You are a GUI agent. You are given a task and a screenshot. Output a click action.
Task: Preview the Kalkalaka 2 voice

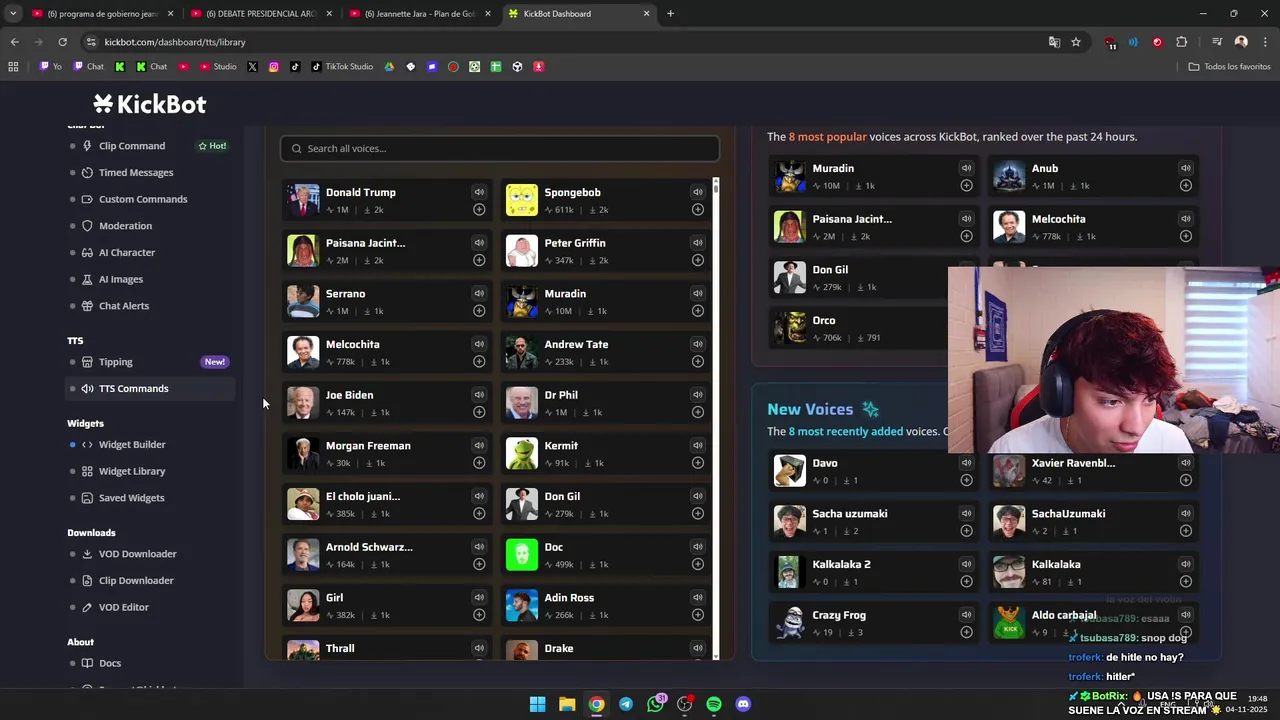tap(966, 564)
